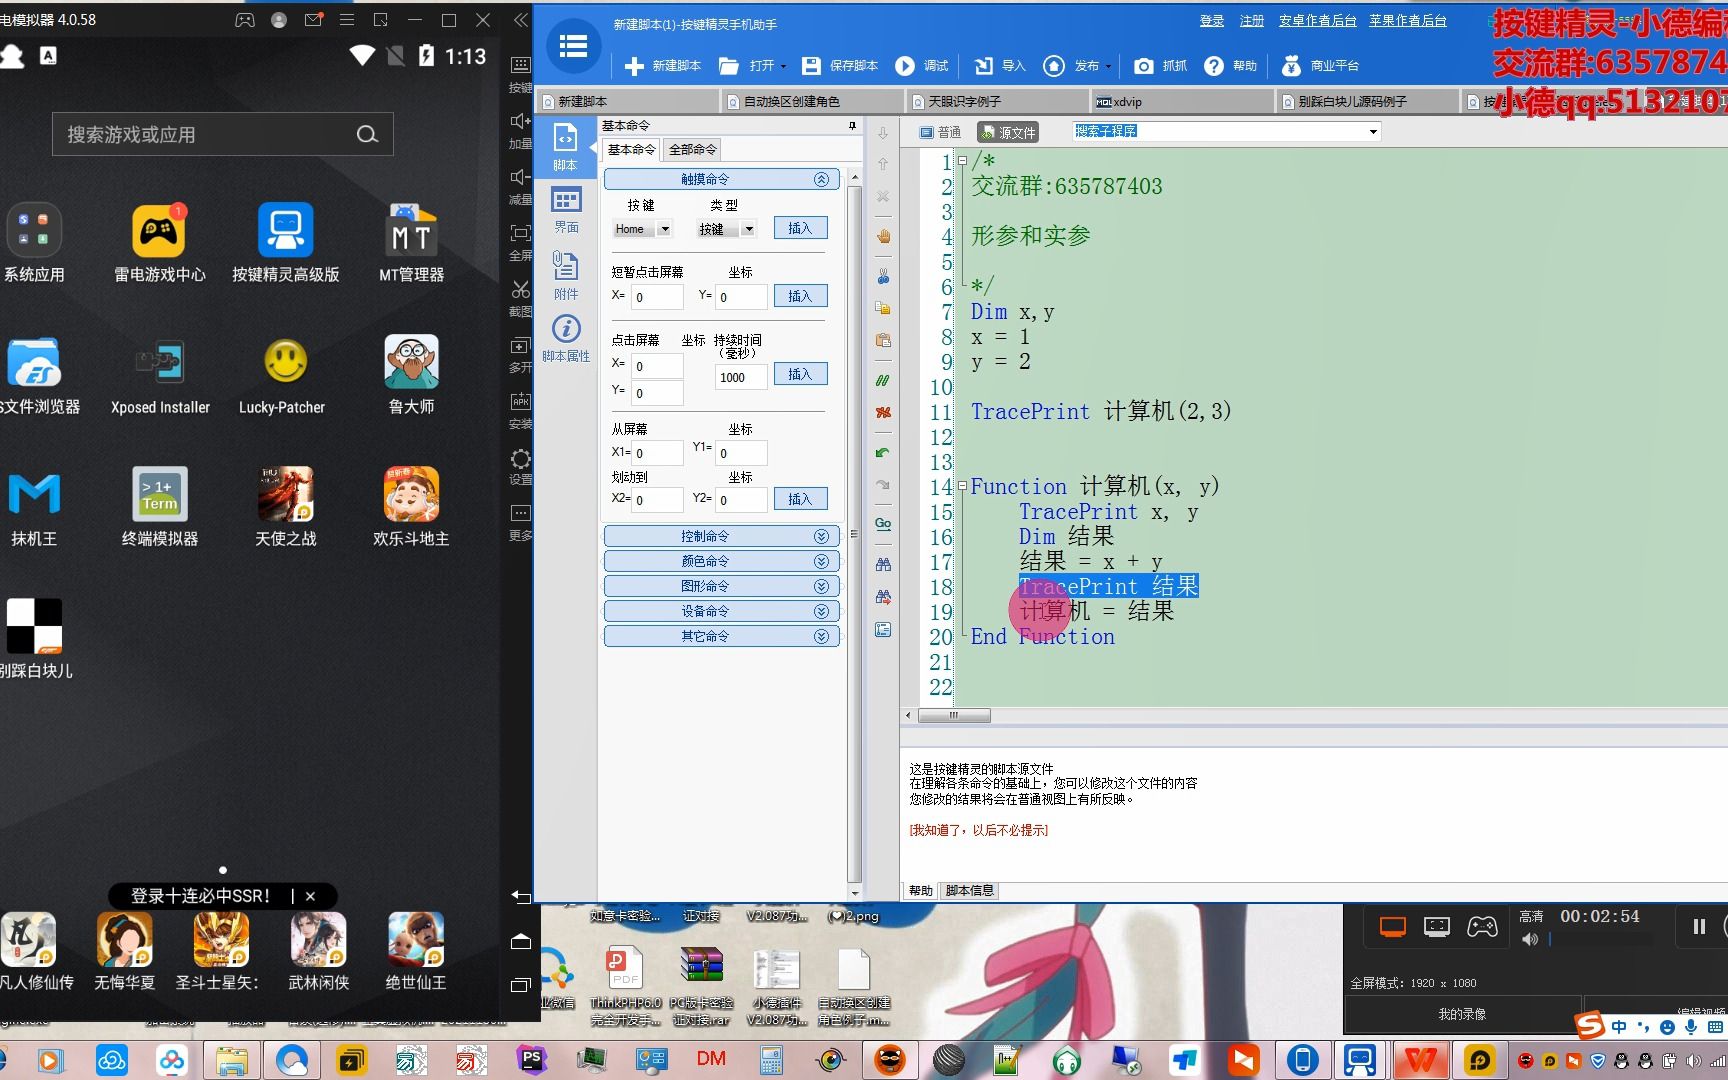Expand the 控制命令 section
1728x1080 pixels.
point(721,536)
